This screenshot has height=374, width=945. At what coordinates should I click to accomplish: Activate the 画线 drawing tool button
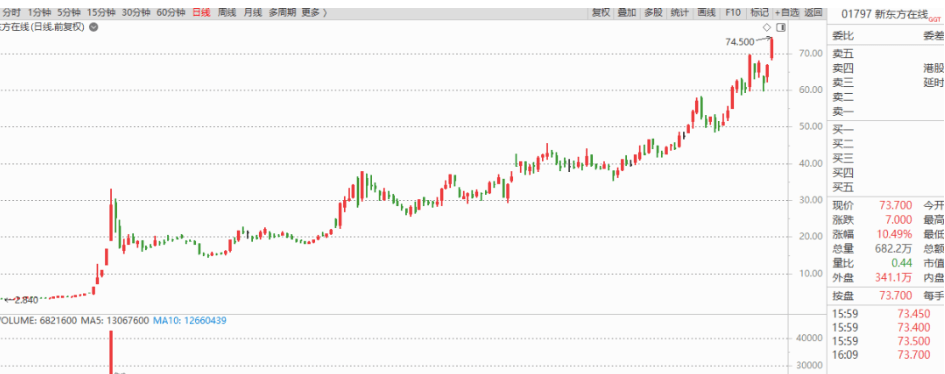(x=706, y=12)
